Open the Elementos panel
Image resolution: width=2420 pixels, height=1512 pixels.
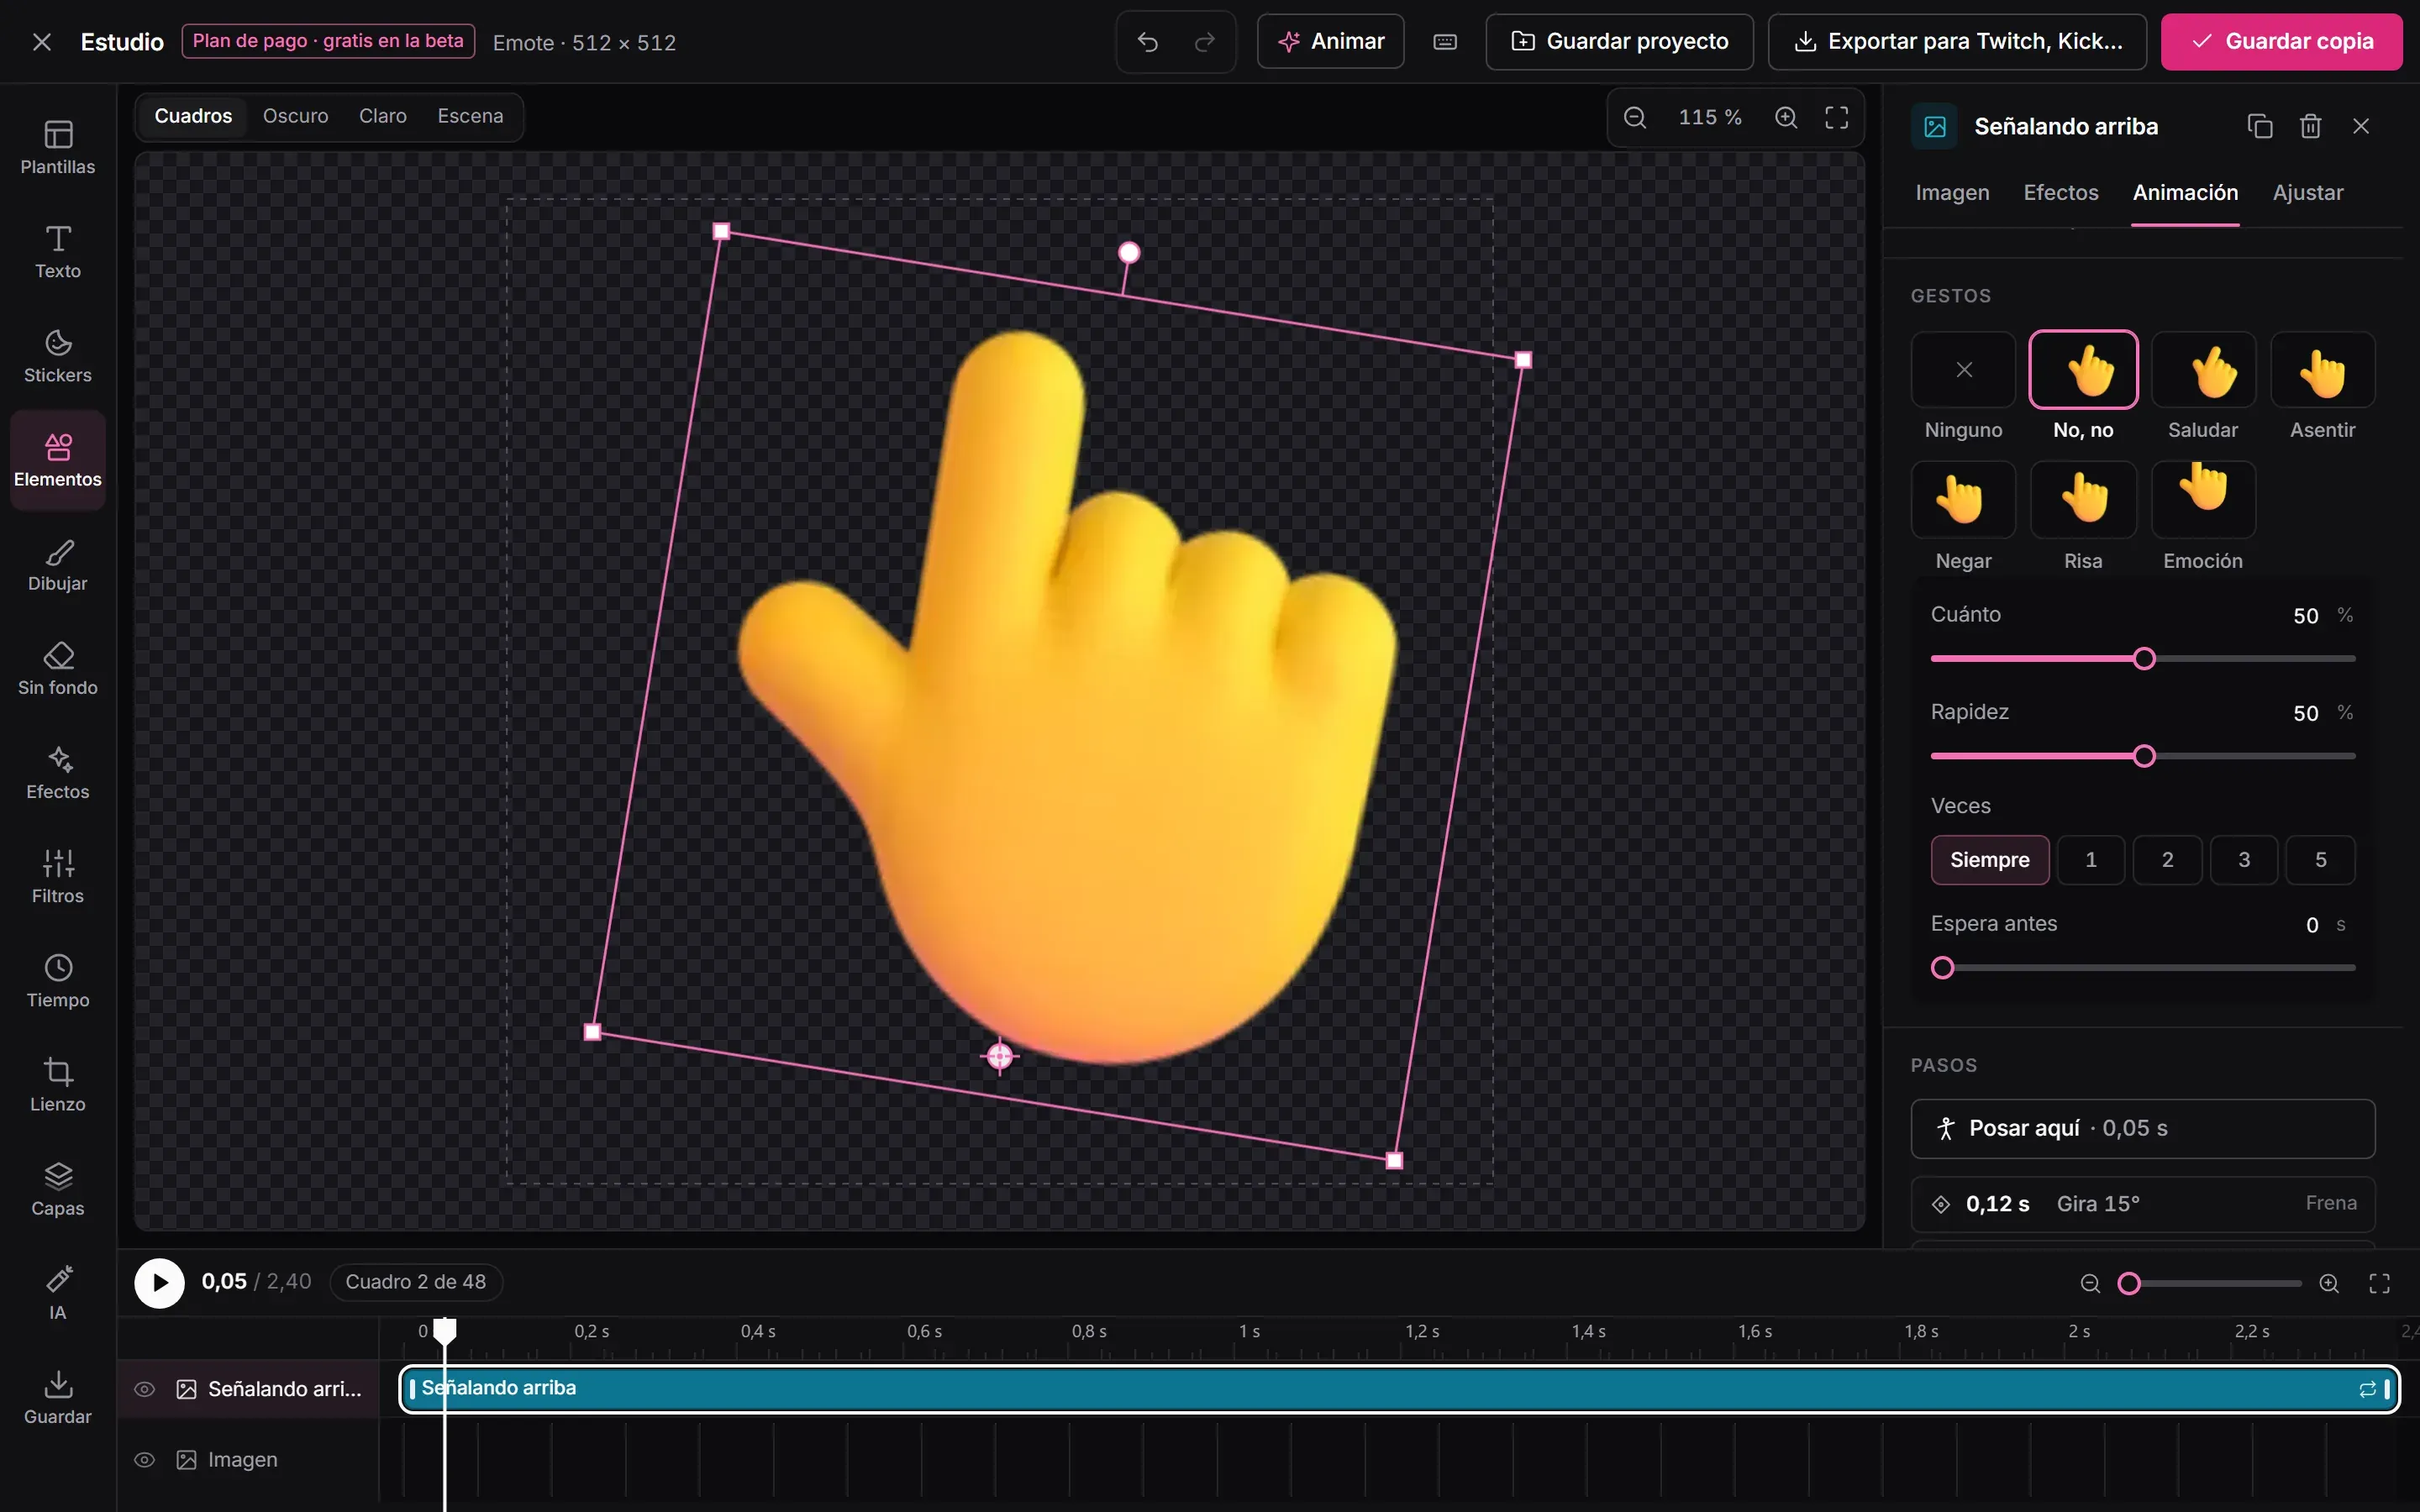pyautogui.click(x=58, y=460)
